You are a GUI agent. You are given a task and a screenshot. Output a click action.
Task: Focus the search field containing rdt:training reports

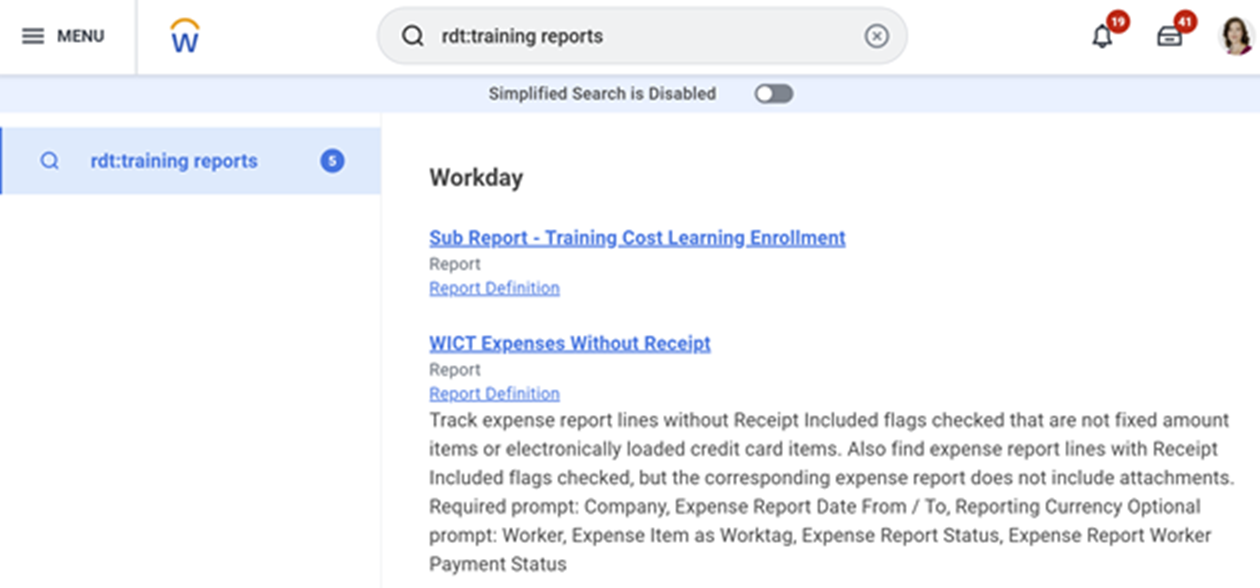642,36
